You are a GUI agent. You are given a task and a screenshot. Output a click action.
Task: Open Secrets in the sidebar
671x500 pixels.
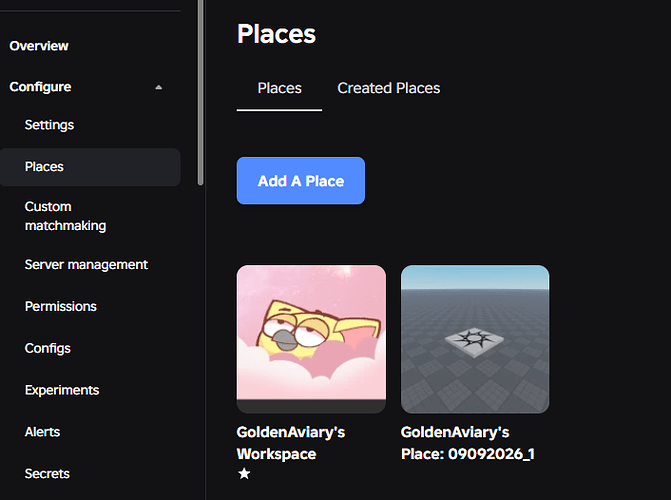(x=47, y=474)
